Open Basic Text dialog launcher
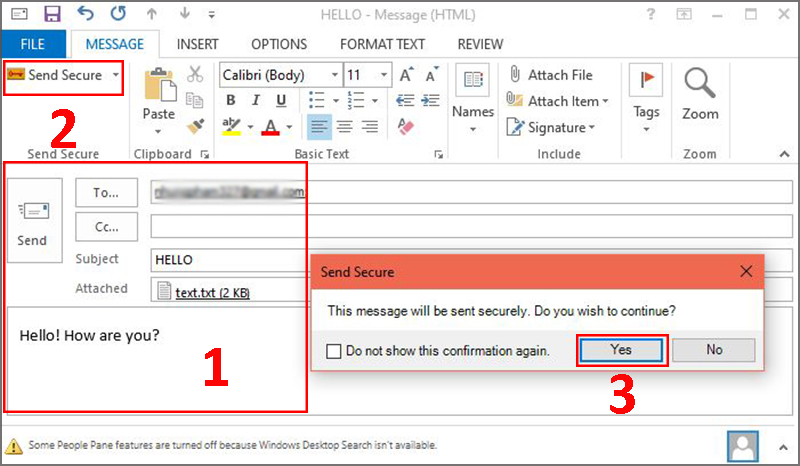800x466 pixels. 438,154
